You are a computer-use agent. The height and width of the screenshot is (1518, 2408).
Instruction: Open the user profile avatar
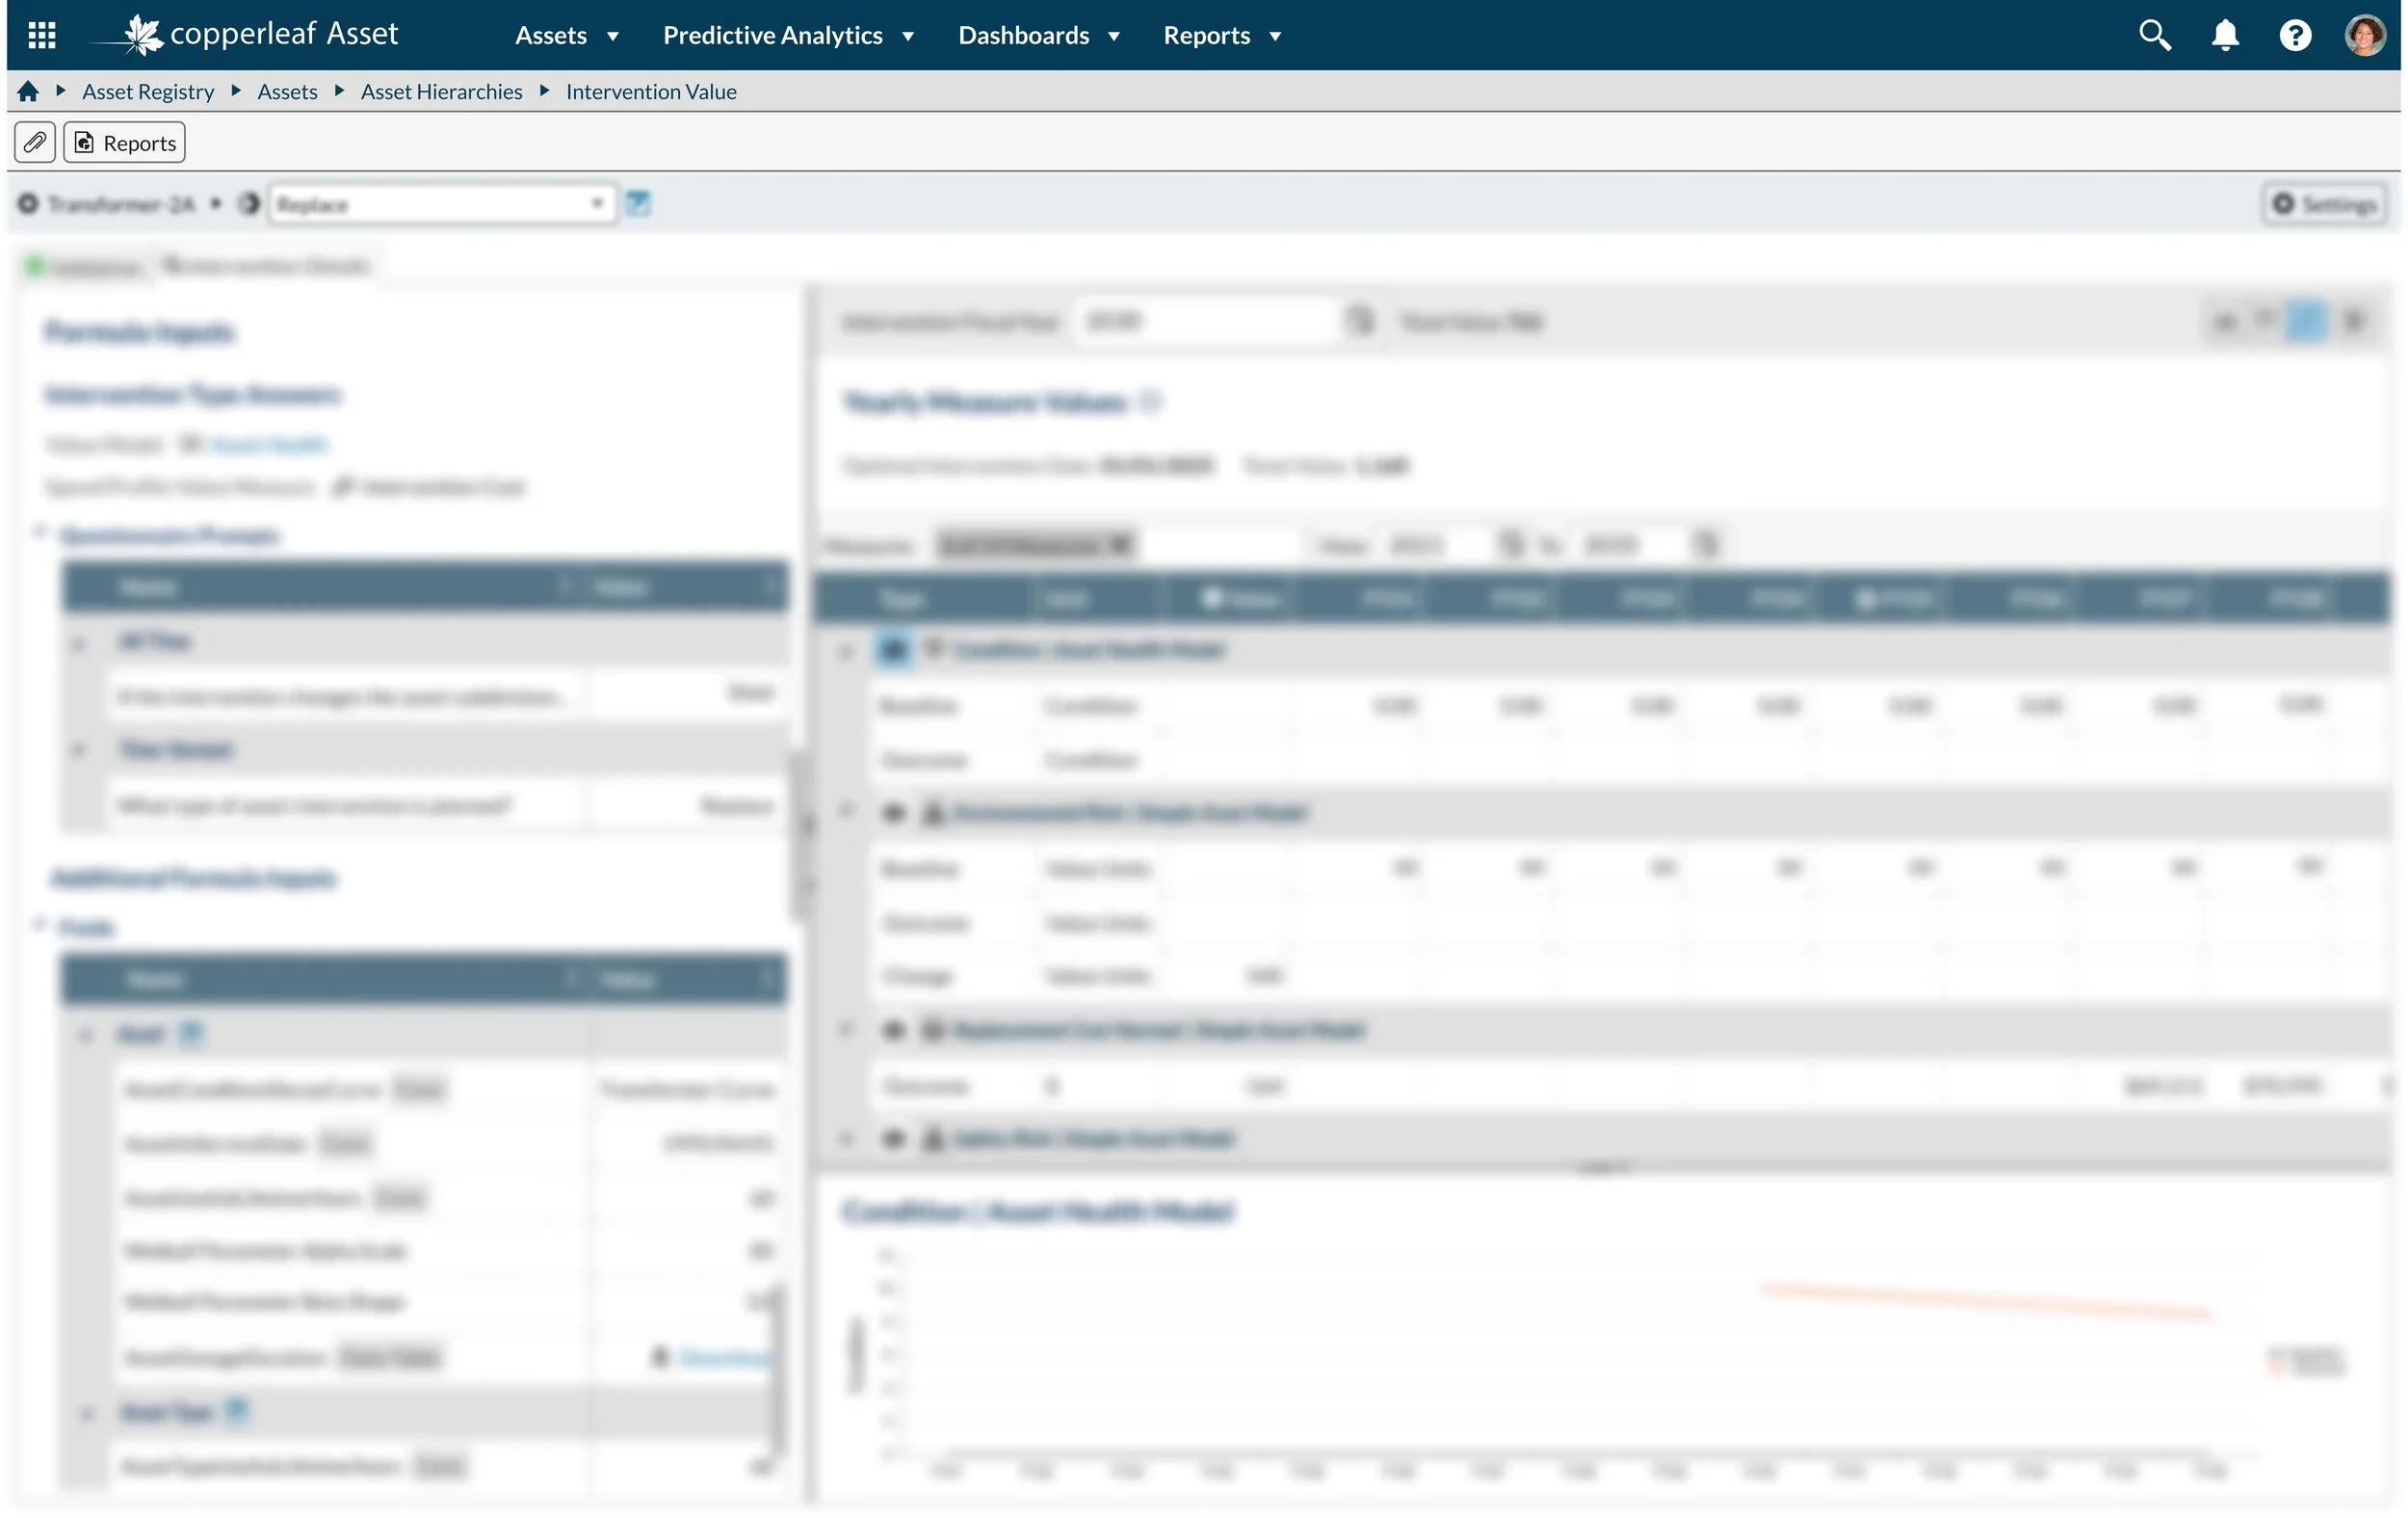2364,35
